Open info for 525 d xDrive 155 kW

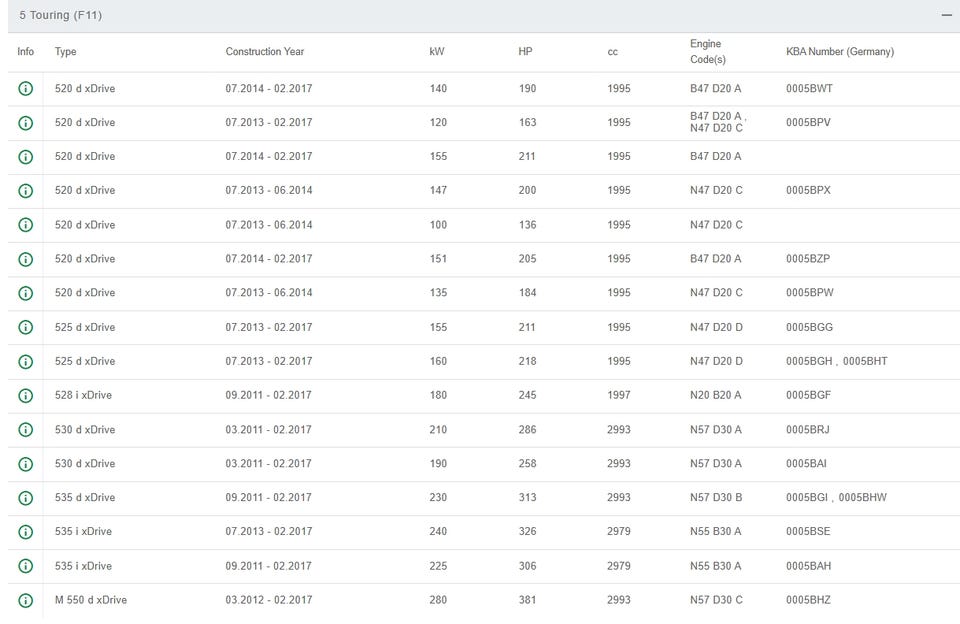(x=26, y=327)
